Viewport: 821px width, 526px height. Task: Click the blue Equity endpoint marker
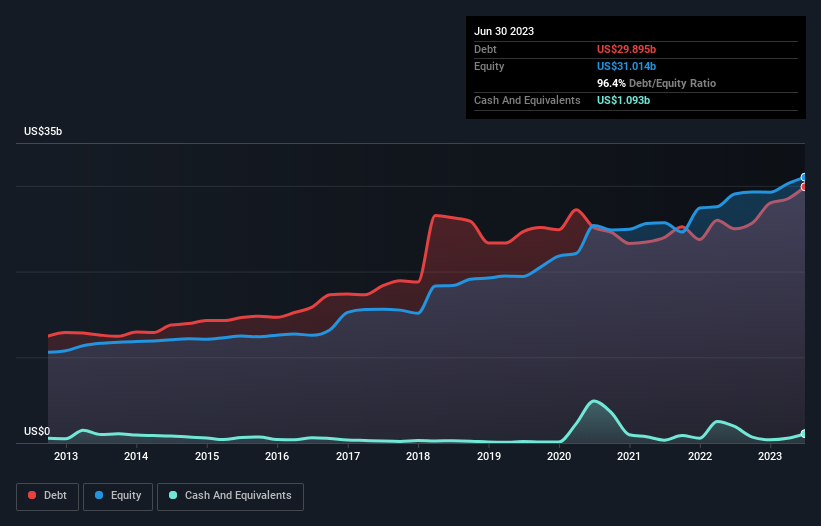(804, 177)
